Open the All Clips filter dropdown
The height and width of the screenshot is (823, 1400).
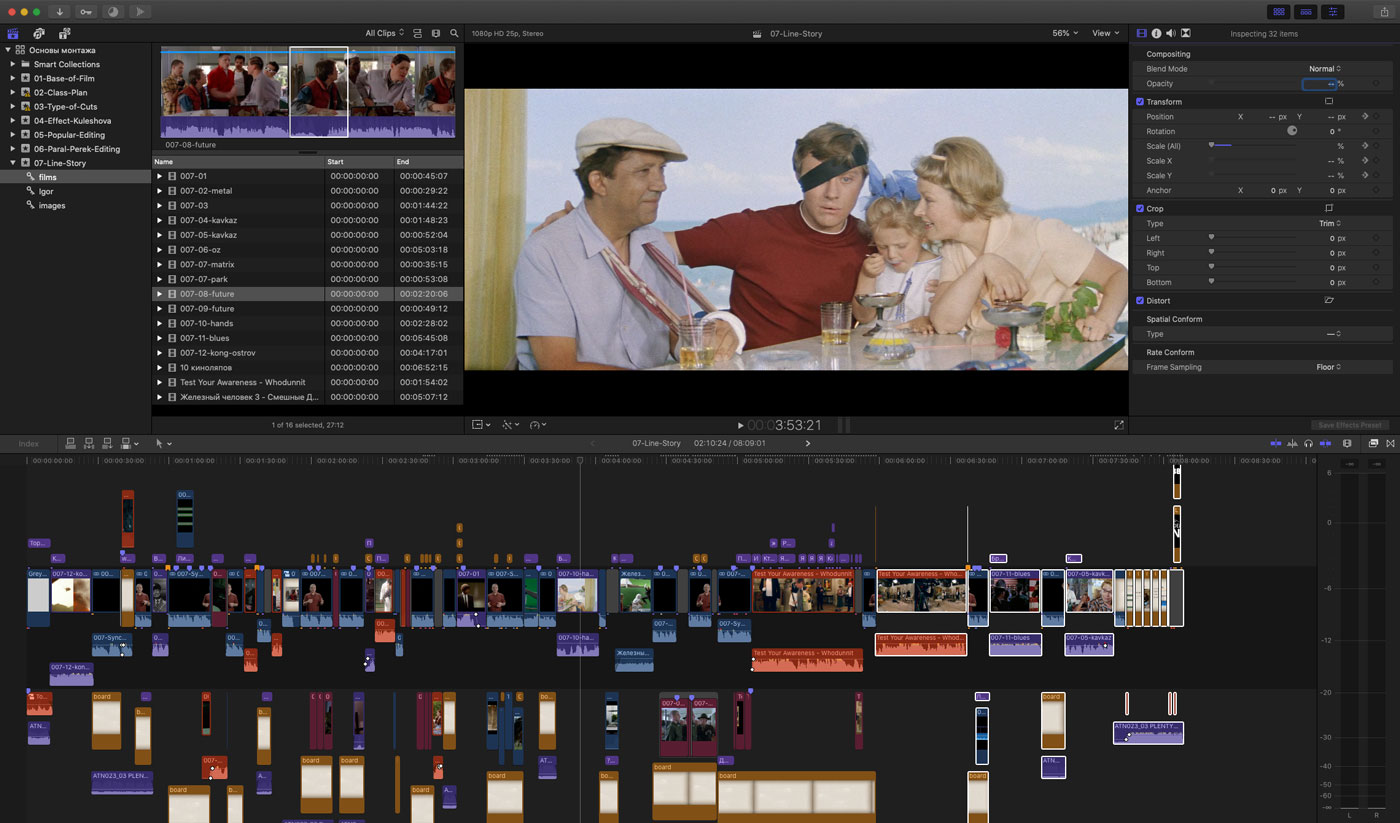pos(385,33)
